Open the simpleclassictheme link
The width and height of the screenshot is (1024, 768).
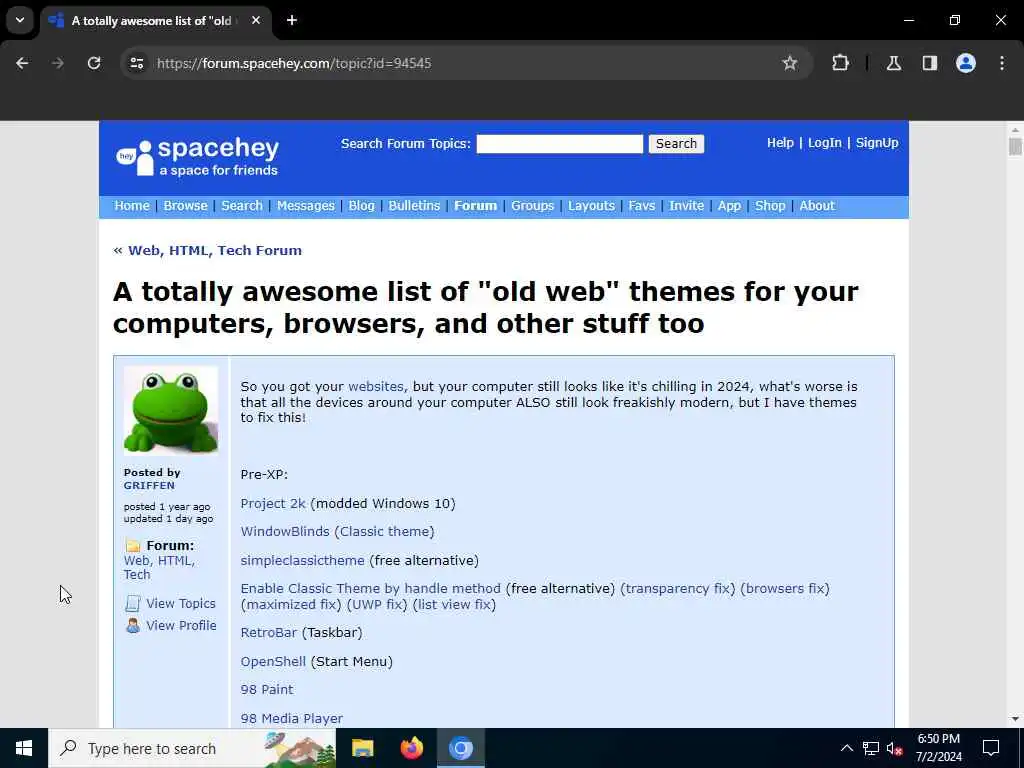(302, 560)
